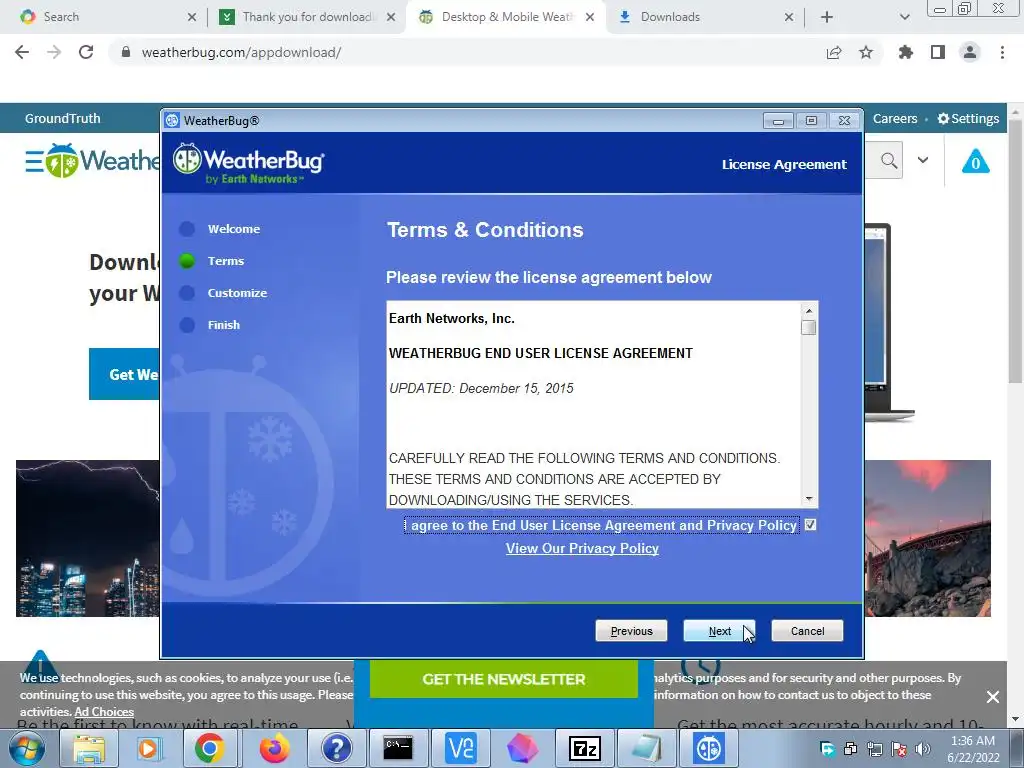Click the volume speaker tray icon
1024x768 pixels.
(923, 749)
